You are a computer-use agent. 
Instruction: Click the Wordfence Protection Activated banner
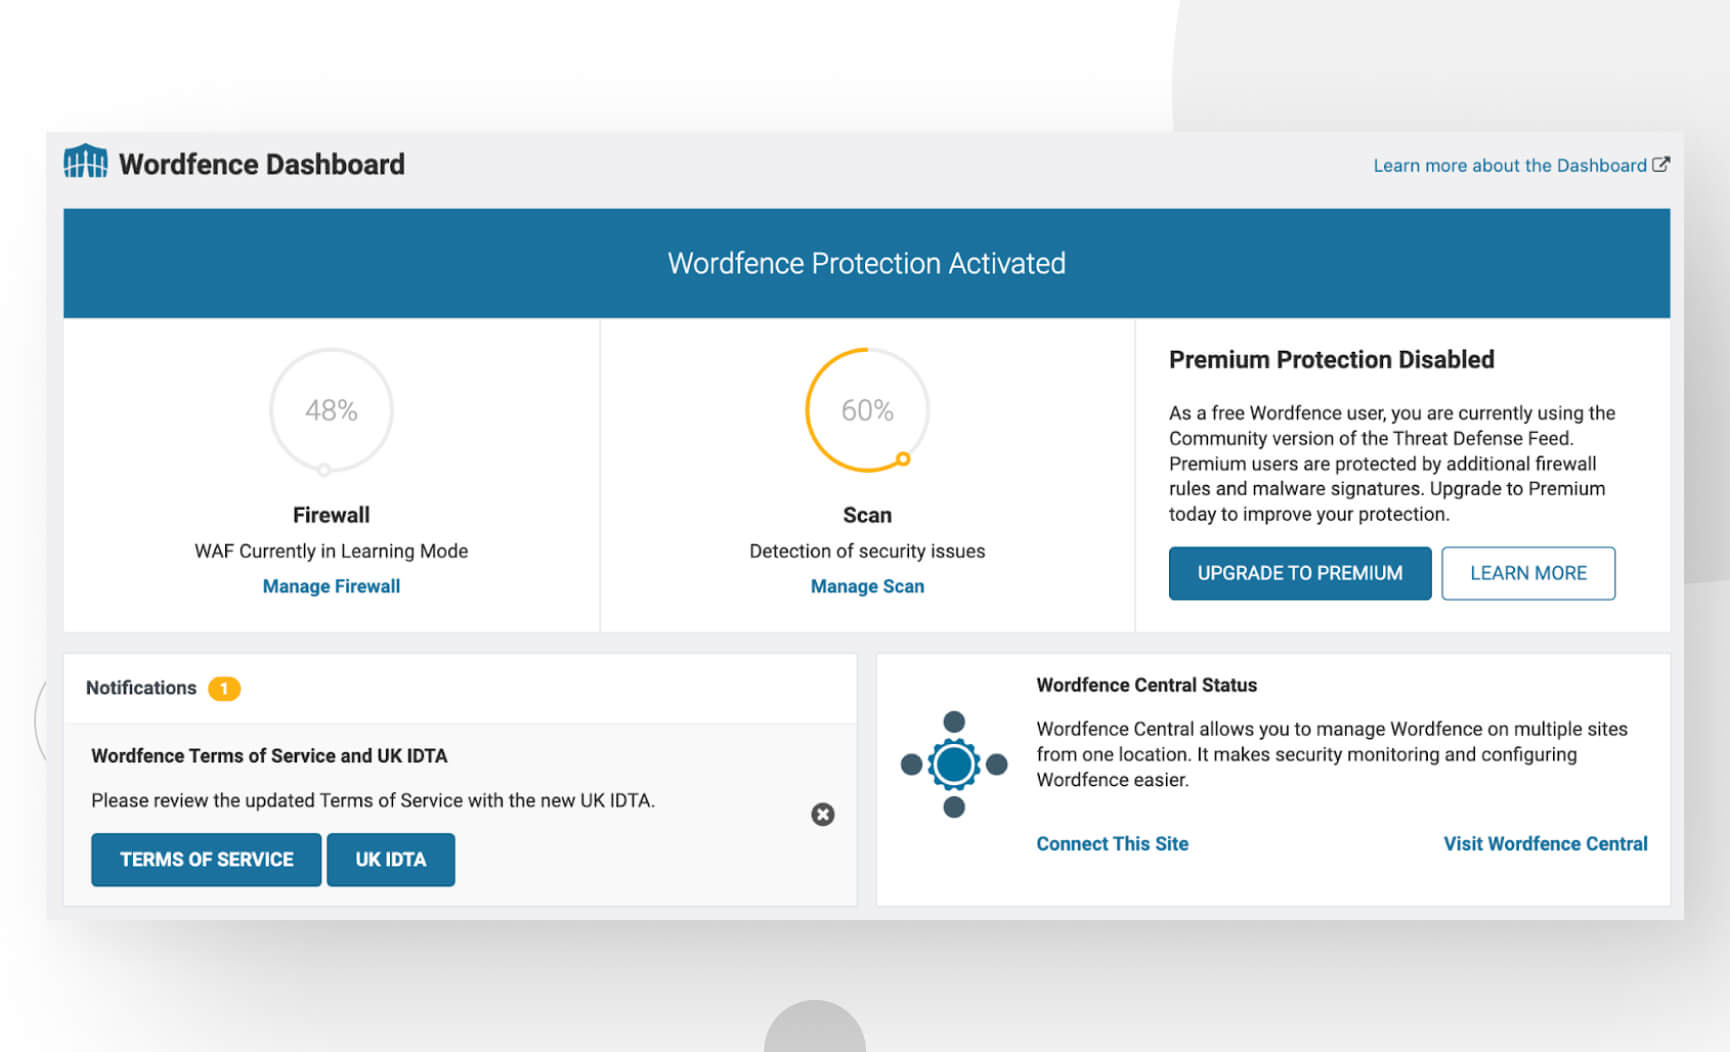point(866,263)
